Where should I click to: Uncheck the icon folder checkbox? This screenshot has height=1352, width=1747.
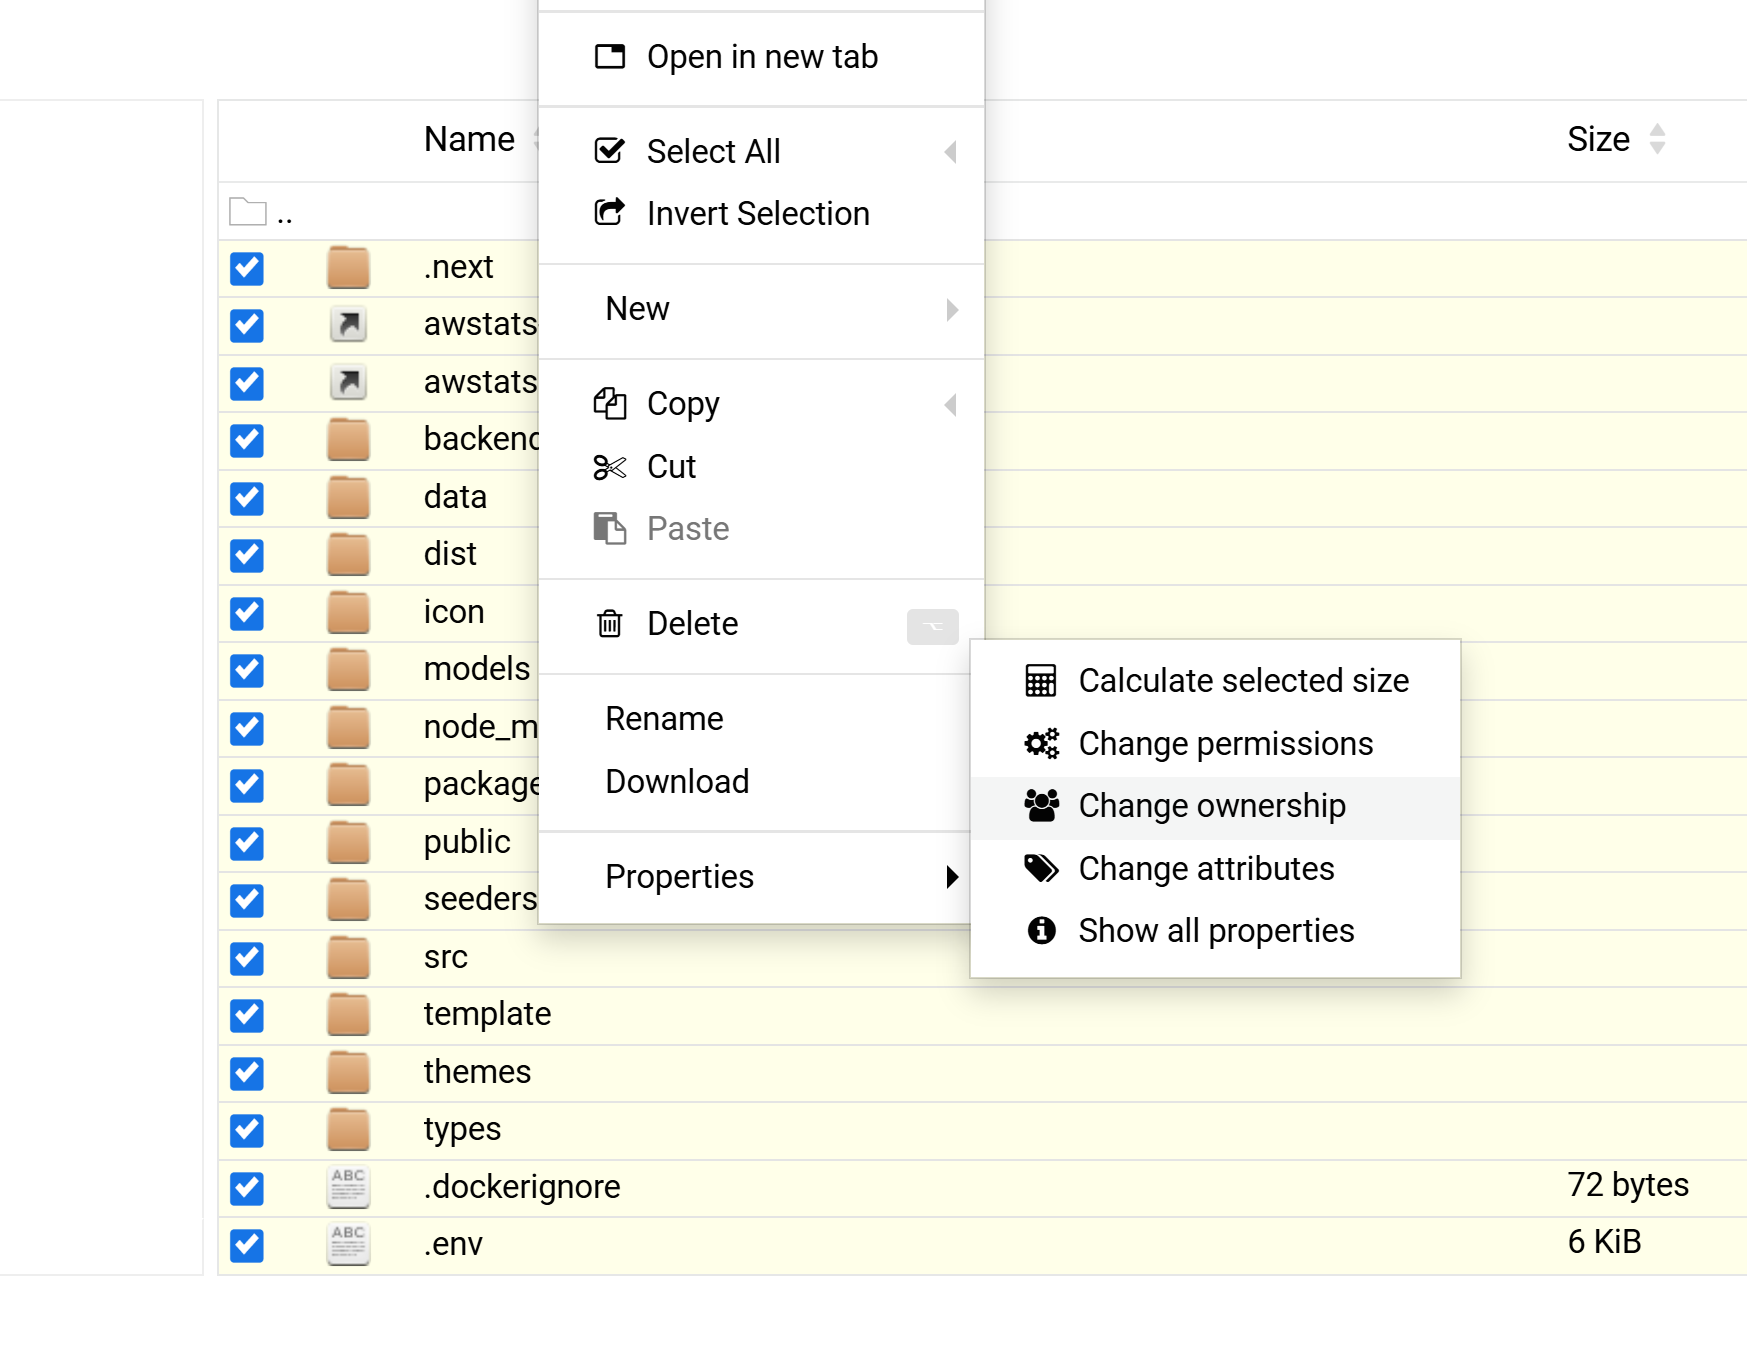pos(247,613)
